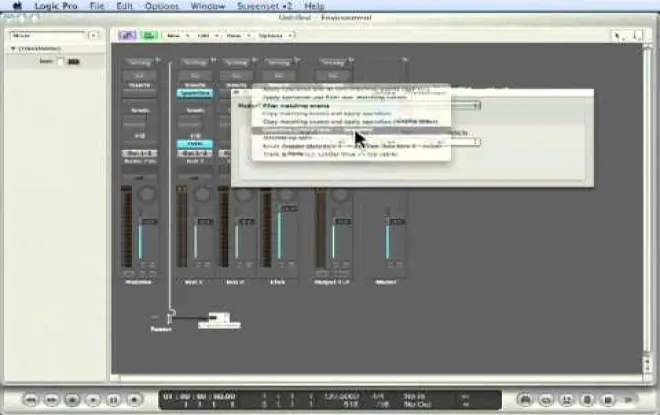Mute the Prelisten channel strip
660x415 pixels.
click(x=143, y=265)
